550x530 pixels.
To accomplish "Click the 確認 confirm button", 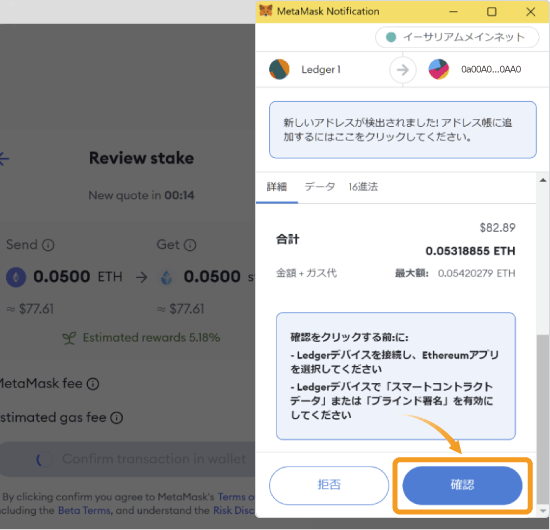I will (462, 485).
